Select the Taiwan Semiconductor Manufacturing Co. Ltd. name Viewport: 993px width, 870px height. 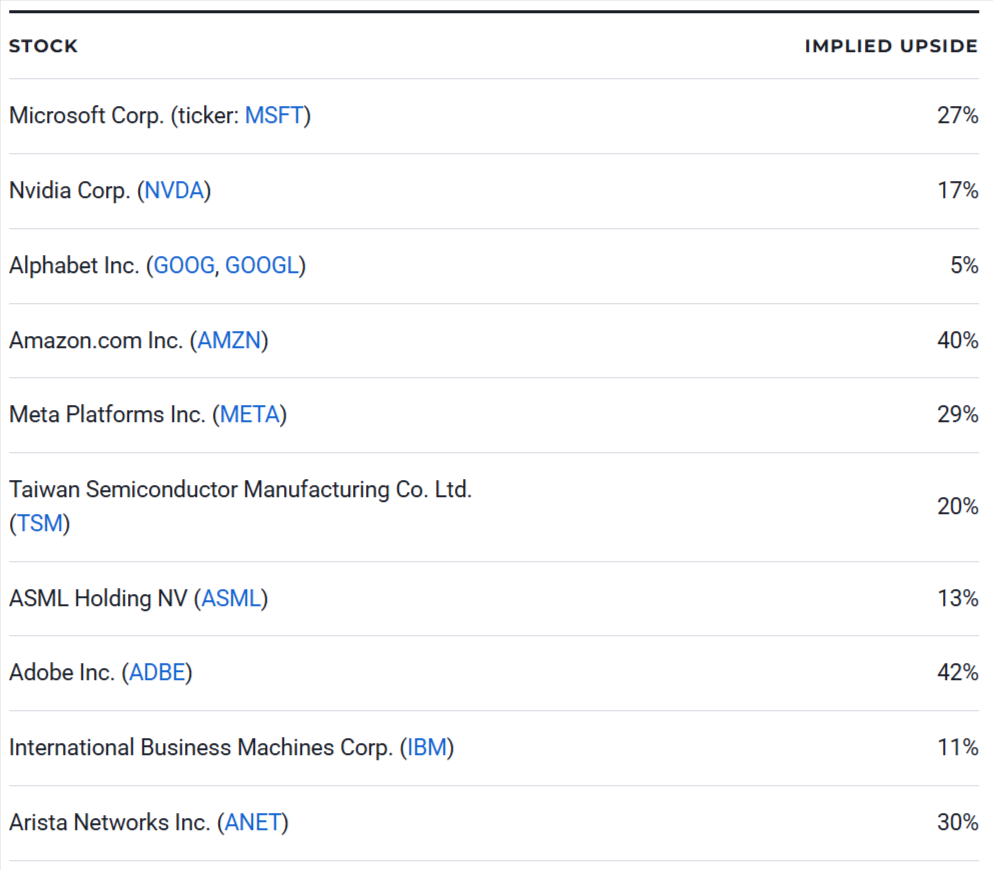pyautogui.click(x=241, y=489)
